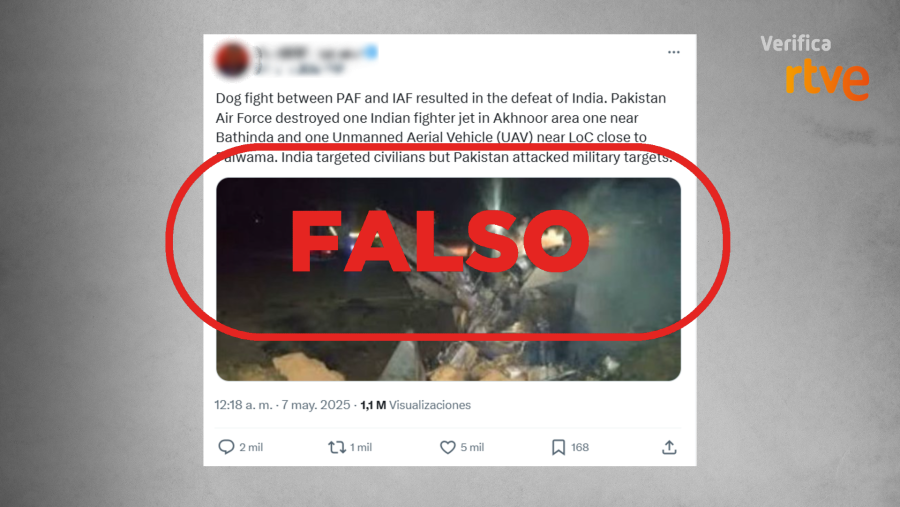Click the Verifica watermark text

(x=796, y=44)
